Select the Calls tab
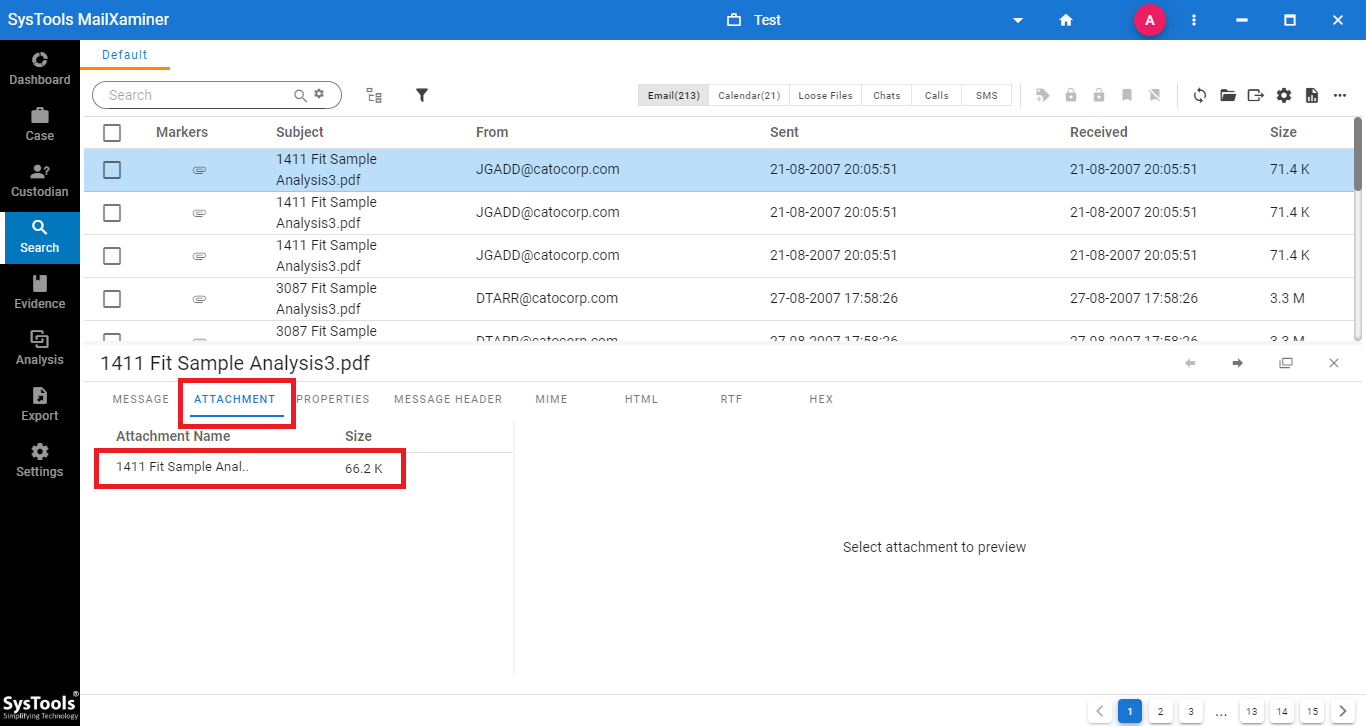This screenshot has width=1366, height=726. [x=936, y=95]
